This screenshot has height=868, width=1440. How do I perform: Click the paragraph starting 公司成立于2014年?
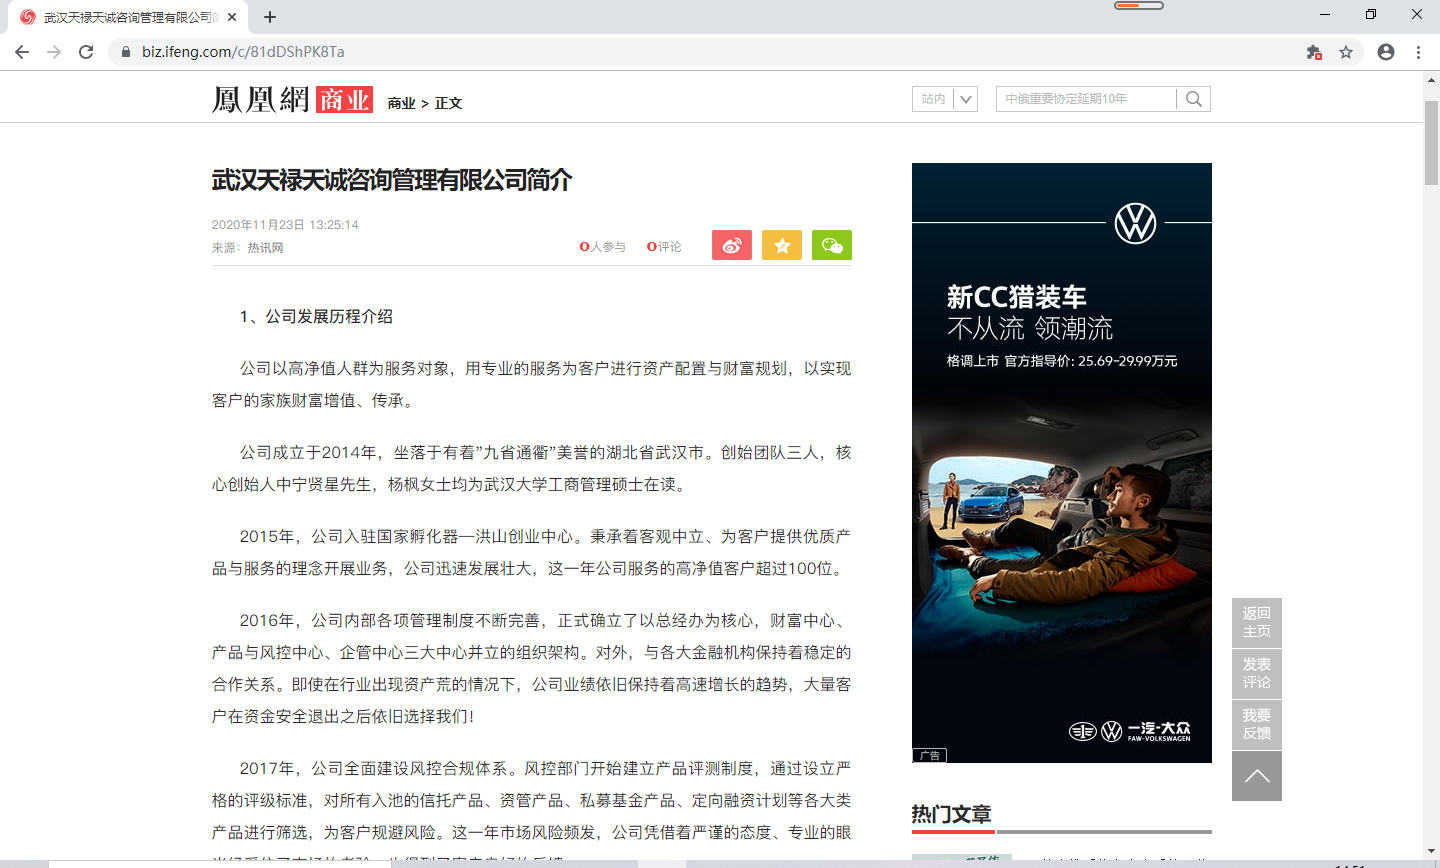(532, 468)
